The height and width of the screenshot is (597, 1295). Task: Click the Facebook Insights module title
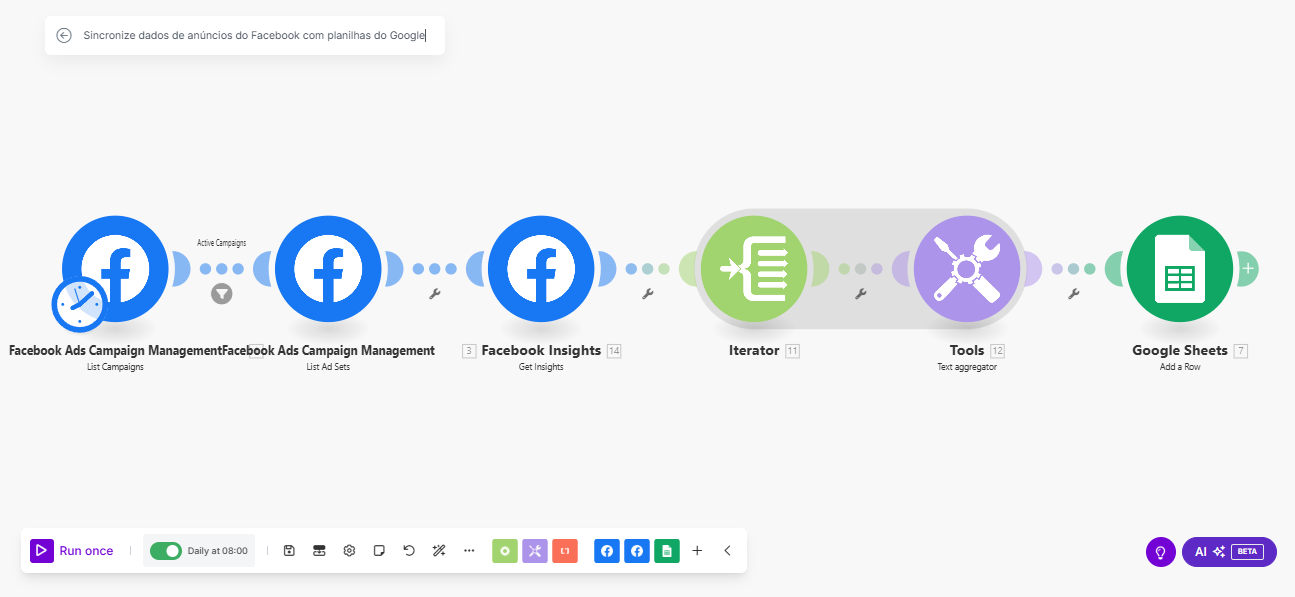tap(541, 351)
